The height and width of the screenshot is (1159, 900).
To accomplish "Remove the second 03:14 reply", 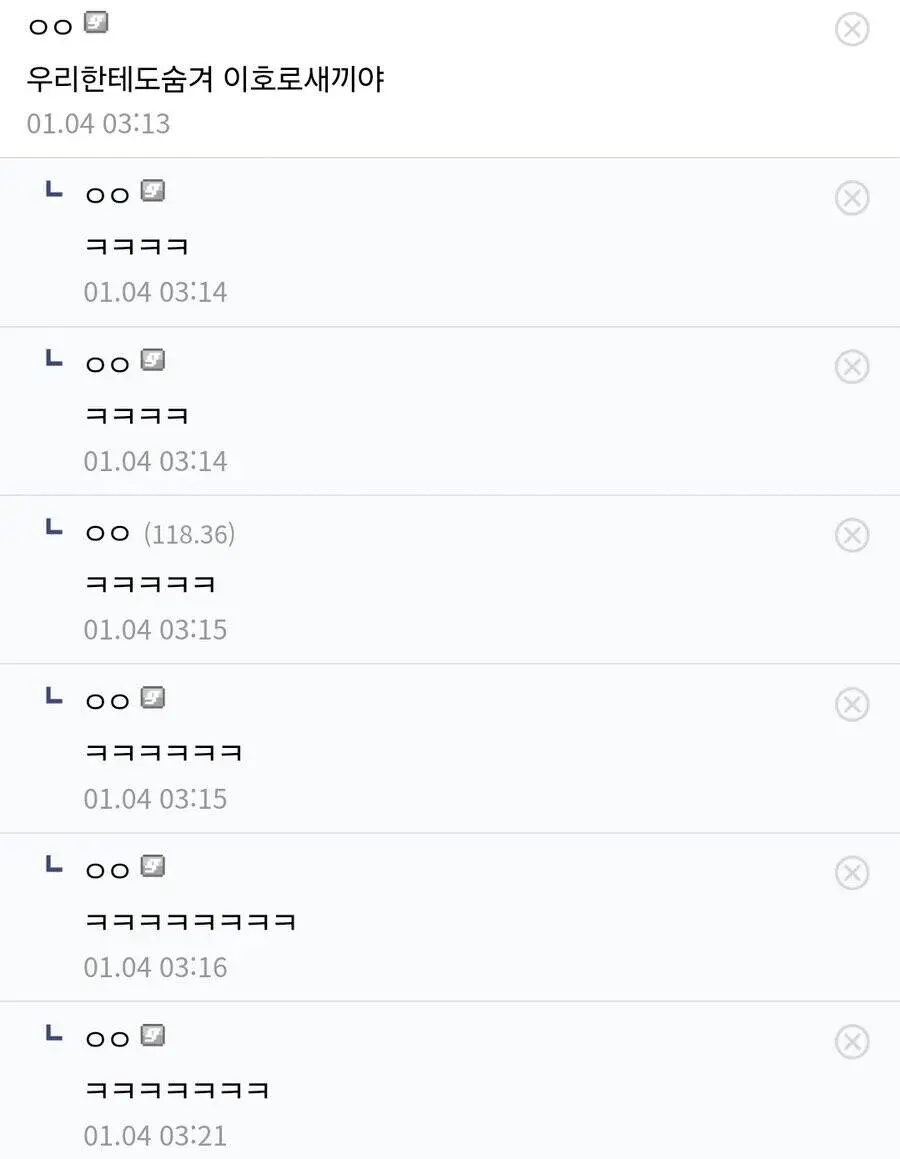I will (x=851, y=367).
